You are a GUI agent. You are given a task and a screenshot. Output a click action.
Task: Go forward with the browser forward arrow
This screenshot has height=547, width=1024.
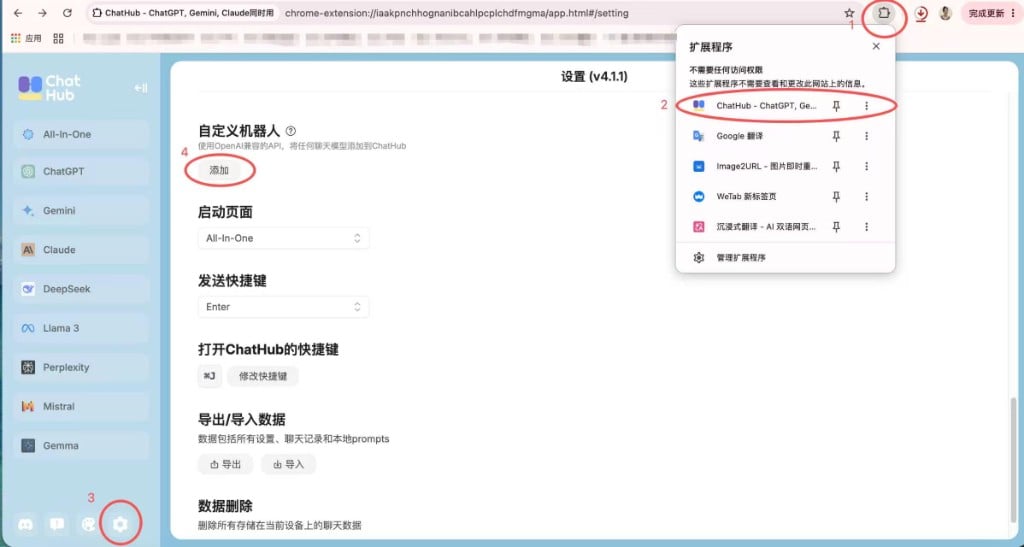42,13
